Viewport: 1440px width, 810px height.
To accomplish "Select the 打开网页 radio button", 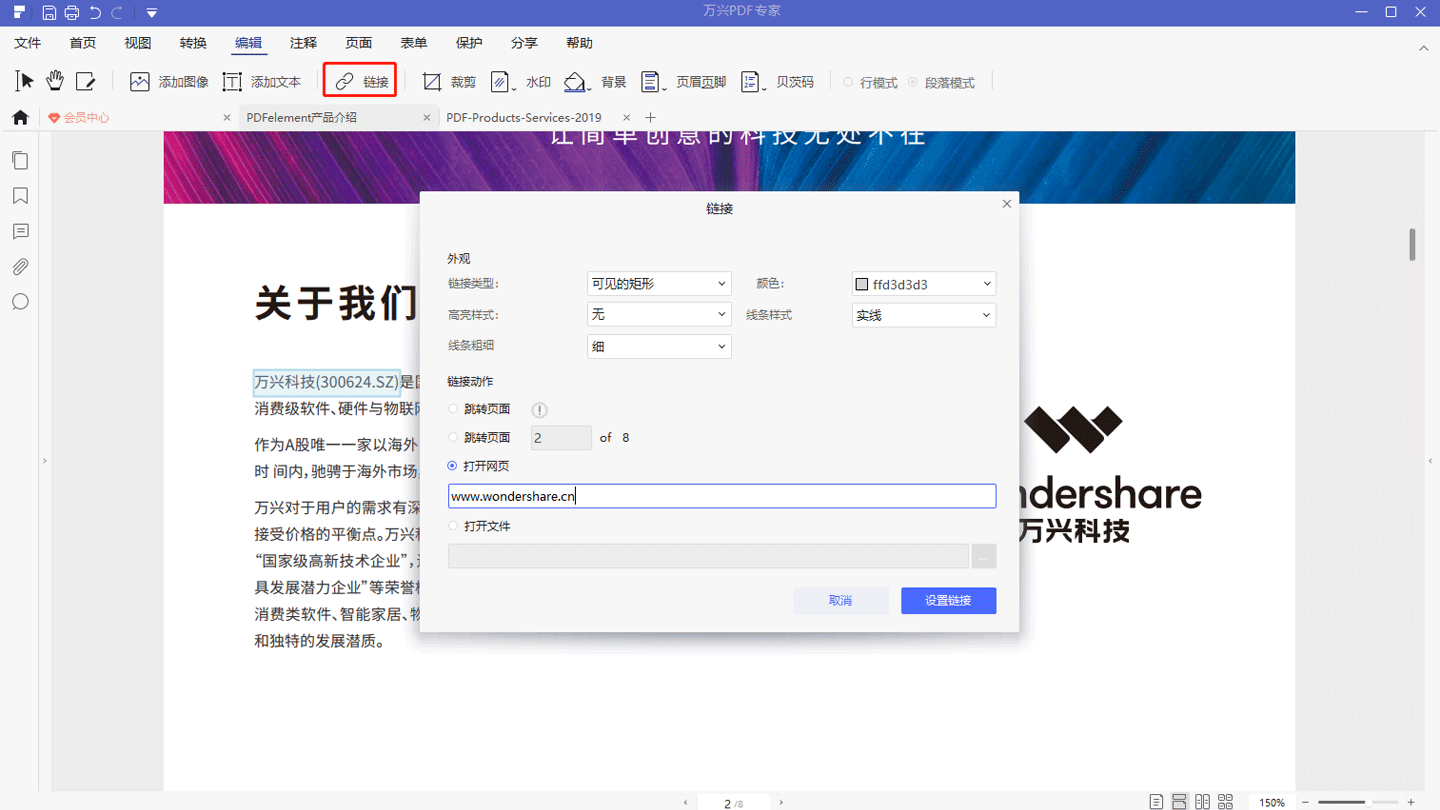I will tap(453, 466).
